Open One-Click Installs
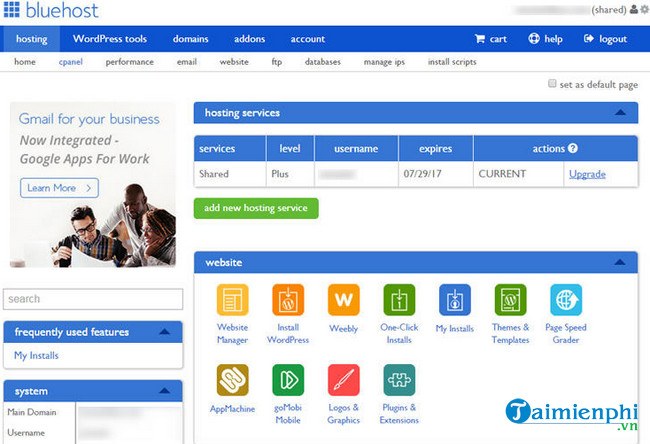 click(399, 300)
